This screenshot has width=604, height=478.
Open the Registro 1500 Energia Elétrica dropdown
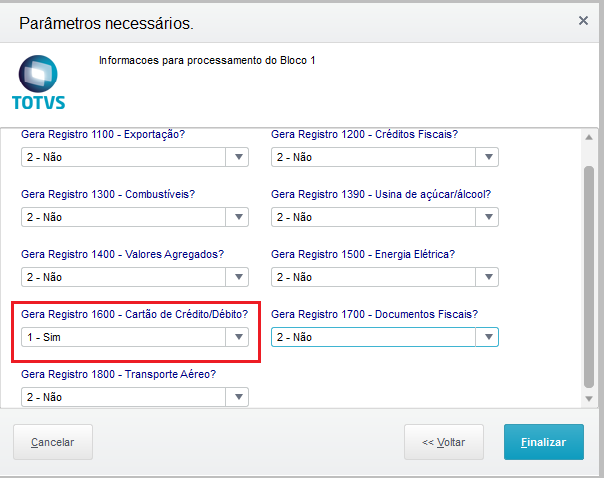coord(488,277)
